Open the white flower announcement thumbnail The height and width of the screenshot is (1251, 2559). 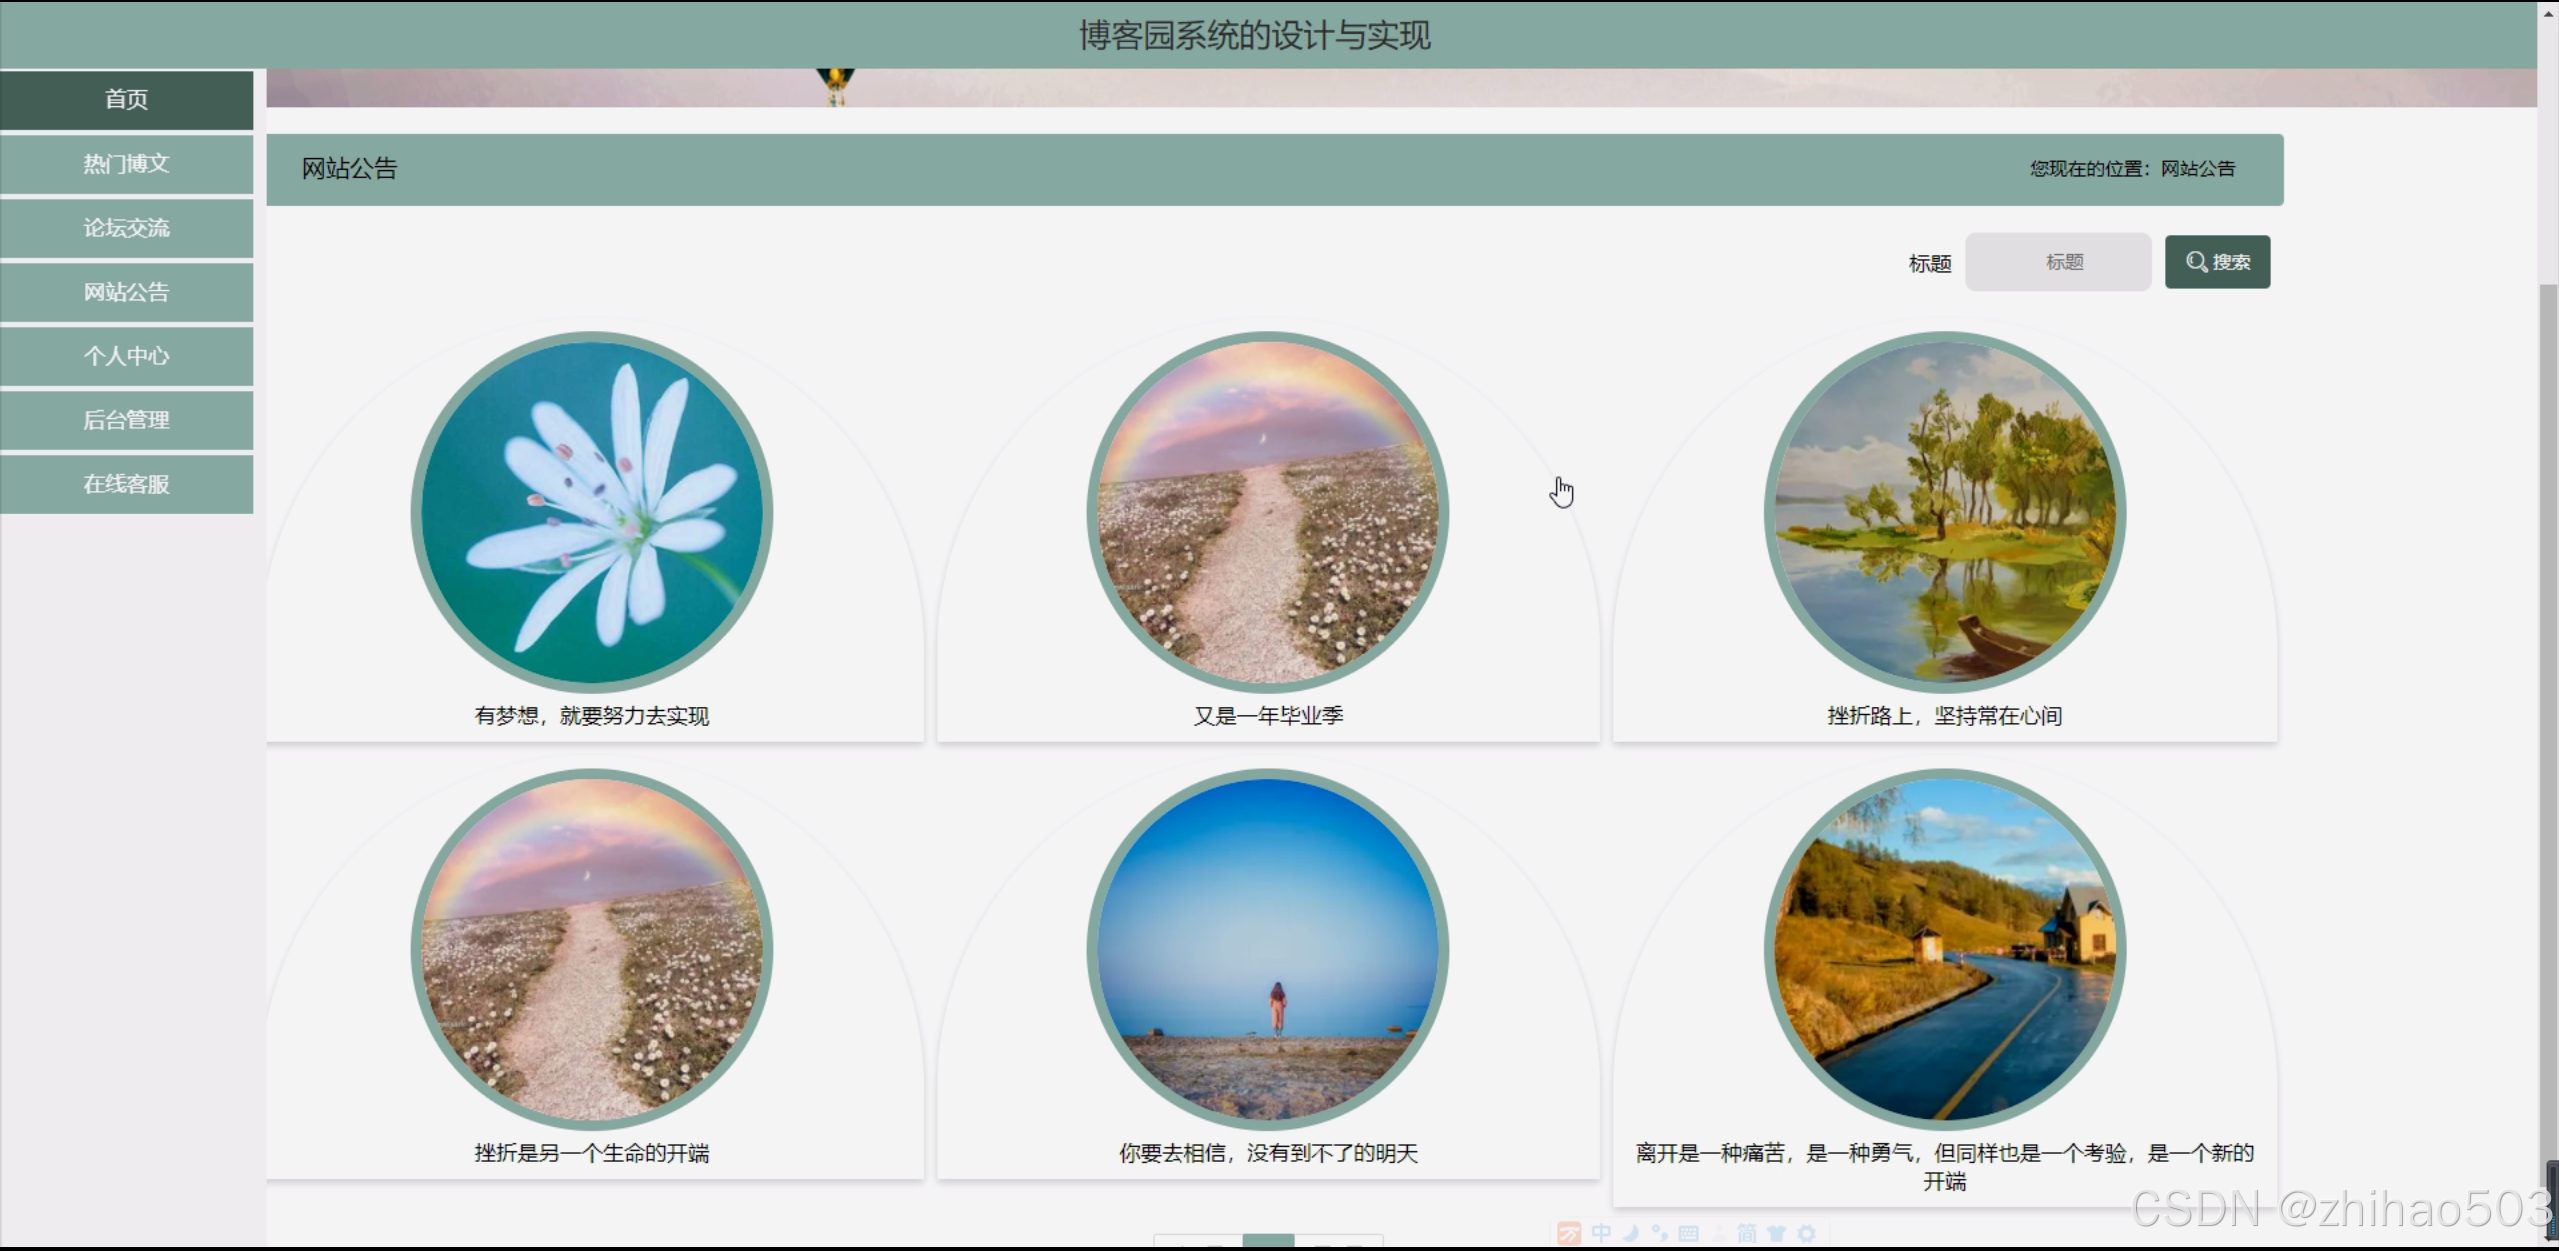coord(591,512)
